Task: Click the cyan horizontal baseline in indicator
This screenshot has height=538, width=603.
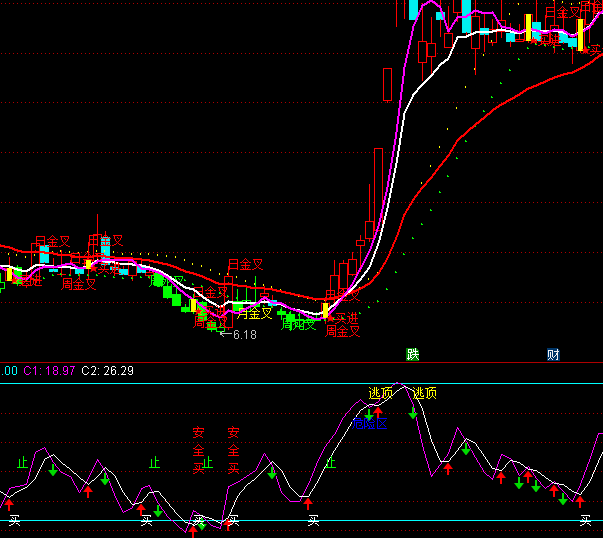Action: (450, 521)
